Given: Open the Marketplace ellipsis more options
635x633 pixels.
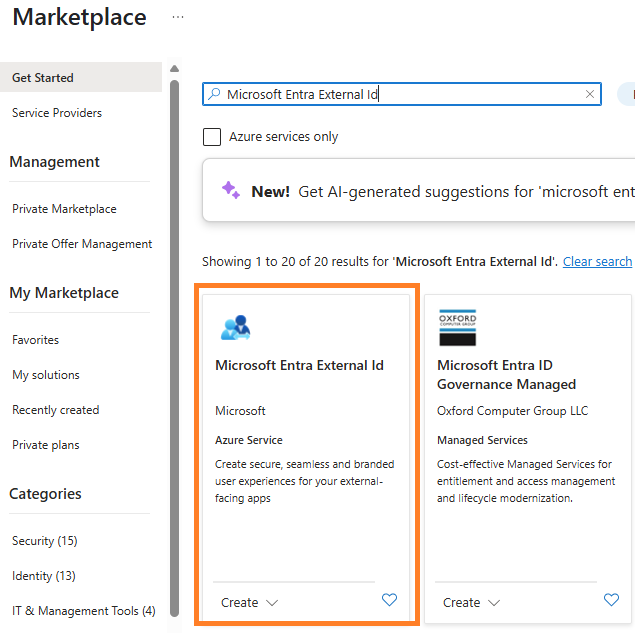Looking at the screenshot, I should click(178, 17).
